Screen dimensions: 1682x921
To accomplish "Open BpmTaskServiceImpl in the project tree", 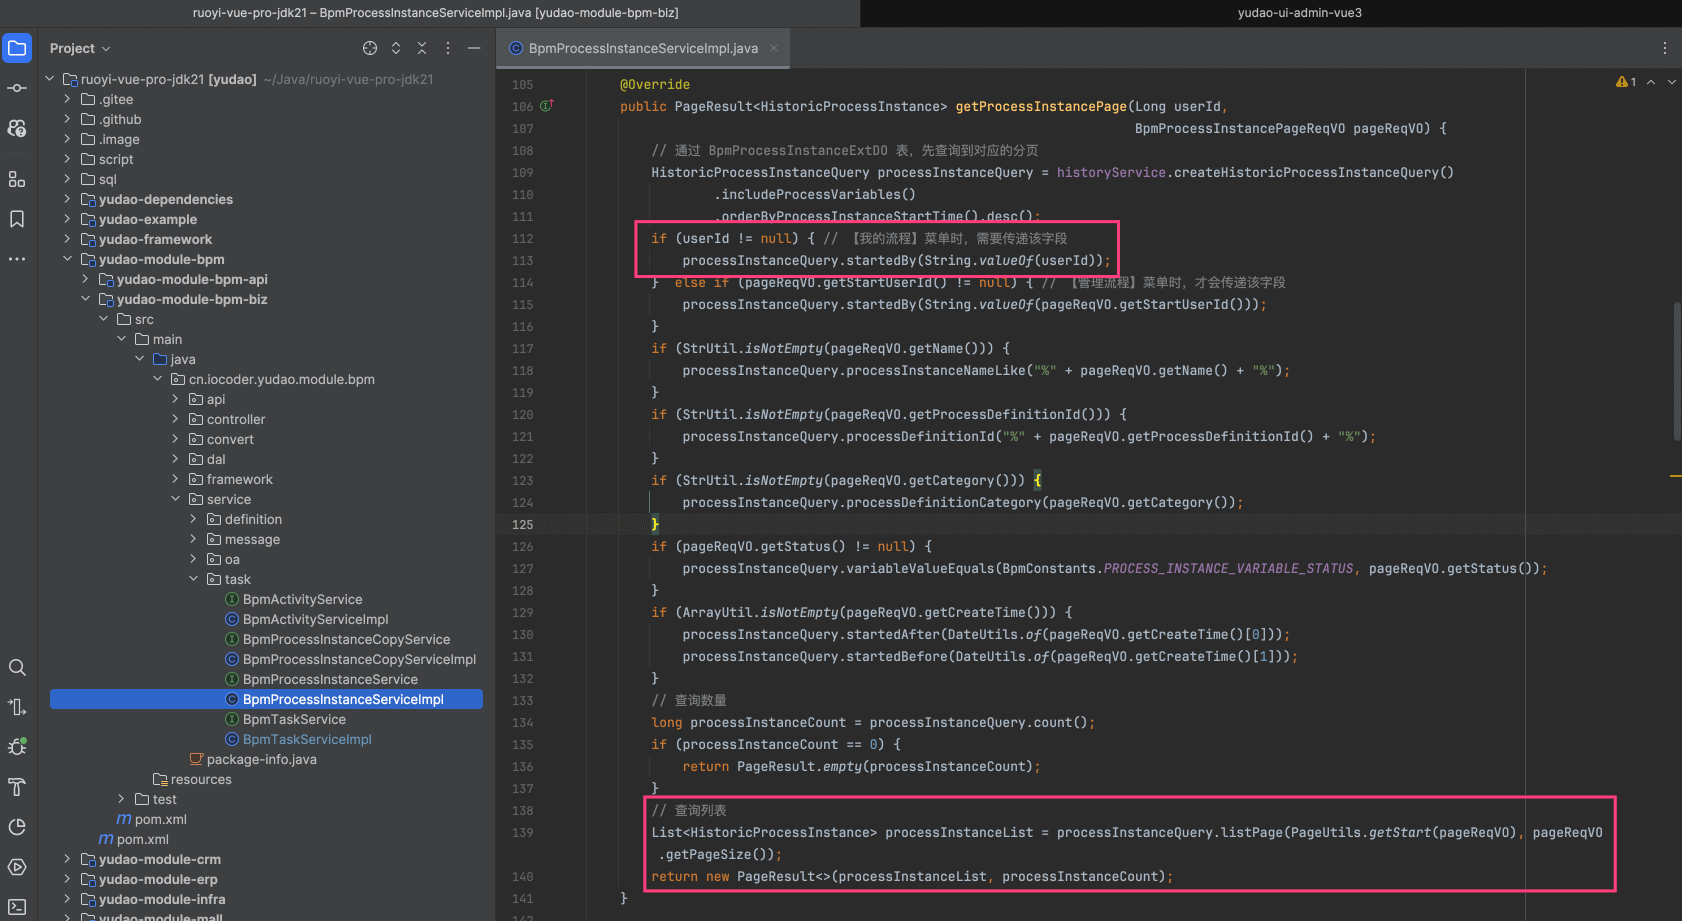I will pos(306,739).
